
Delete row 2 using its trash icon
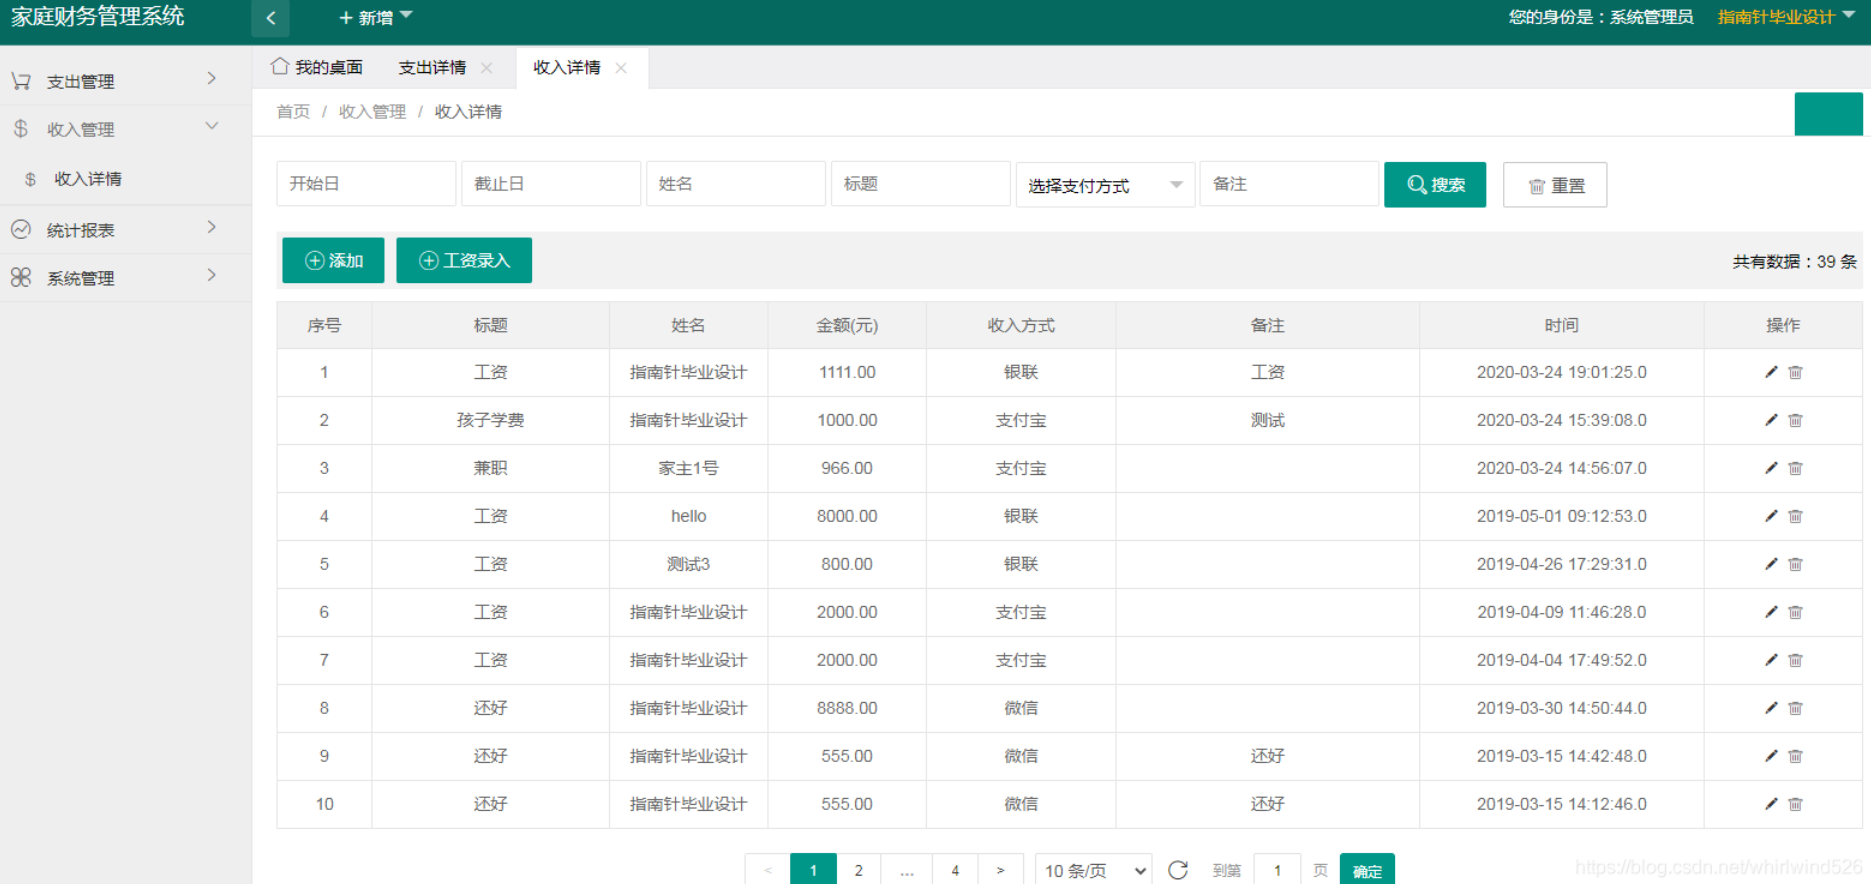click(x=1796, y=420)
